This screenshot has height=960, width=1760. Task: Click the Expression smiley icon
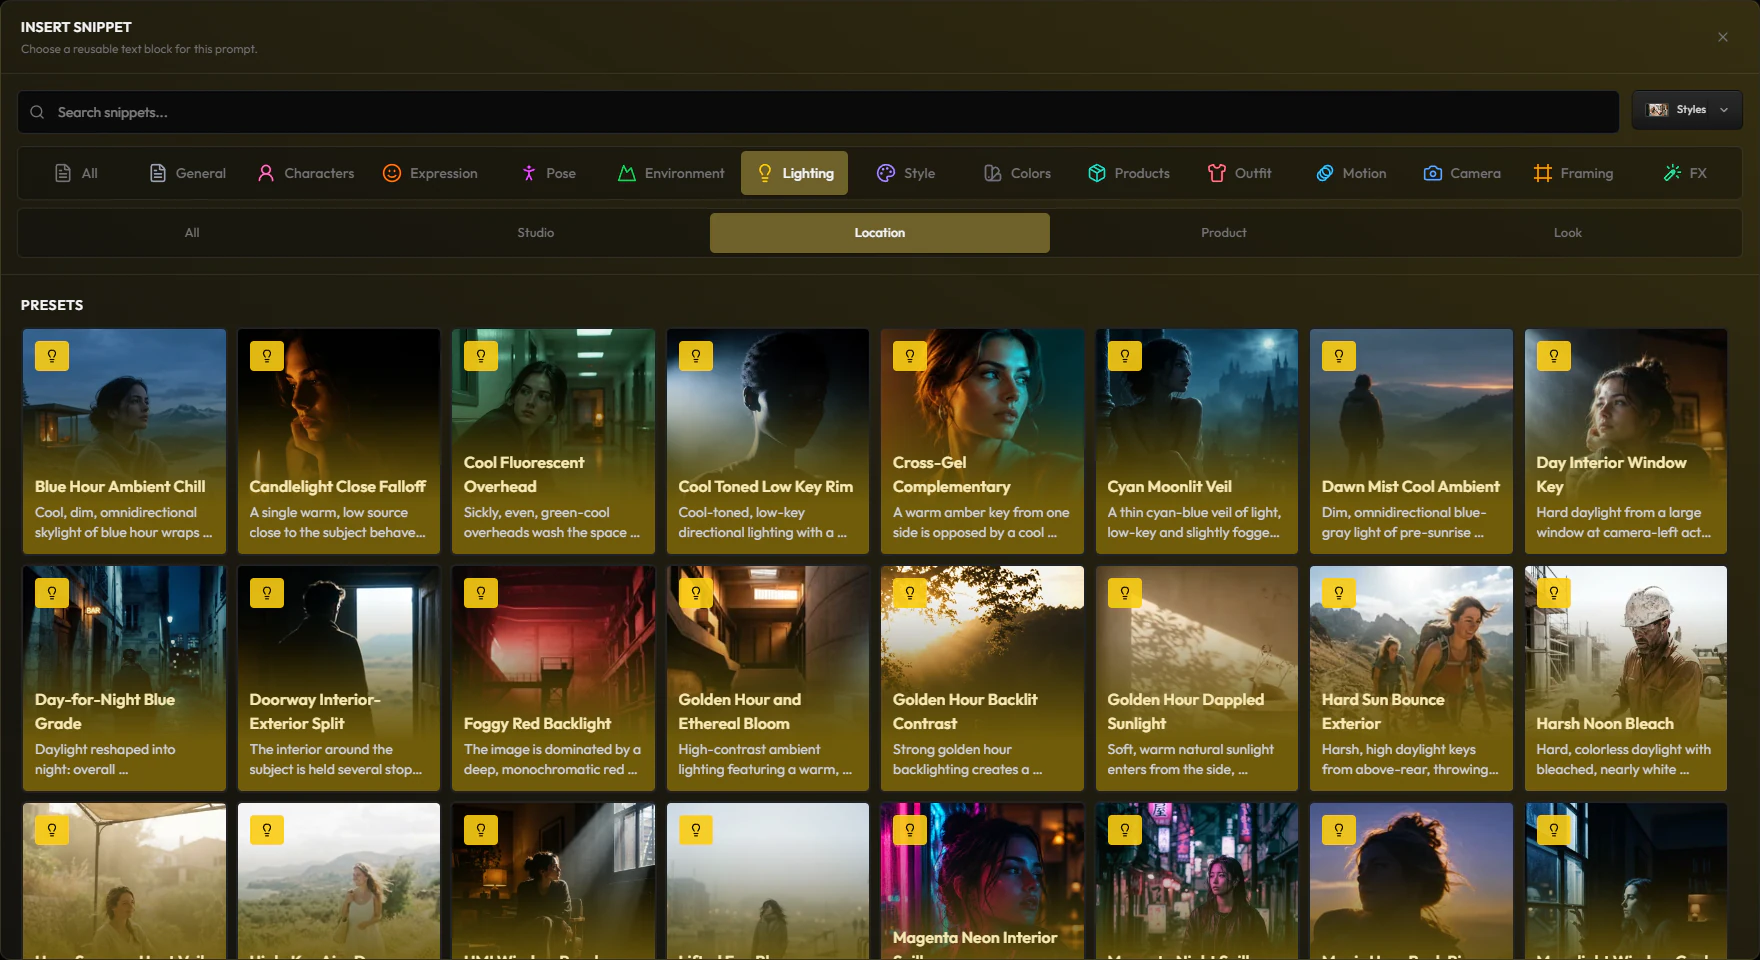(392, 173)
